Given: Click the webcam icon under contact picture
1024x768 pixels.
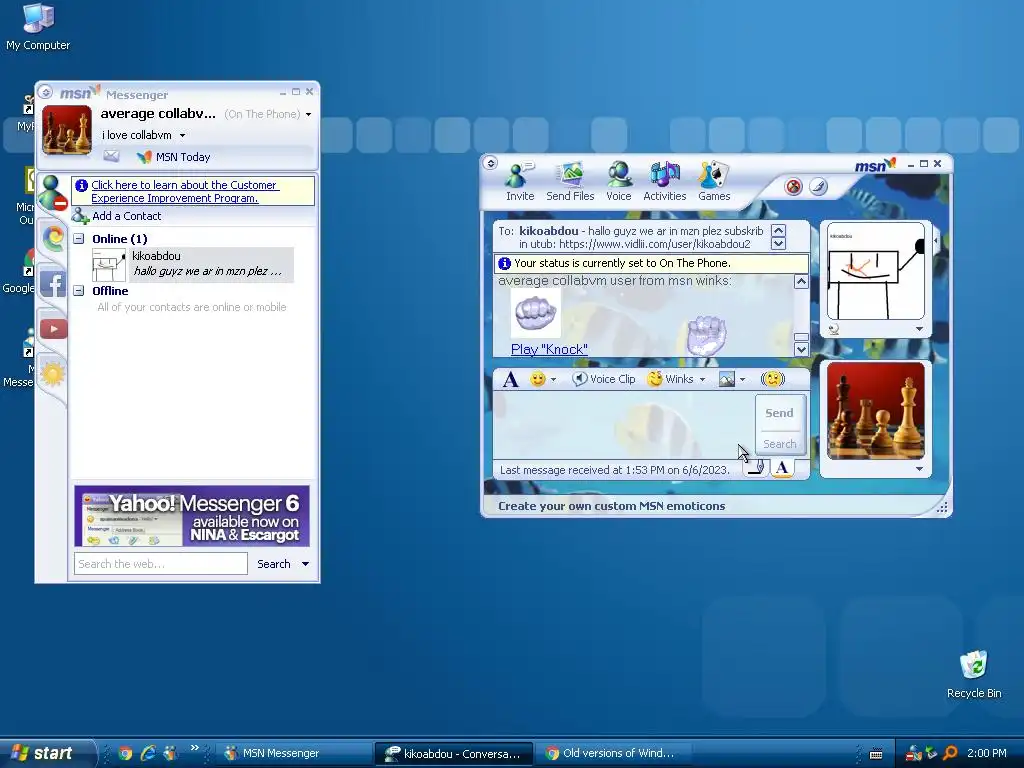Looking at the screenshot, I should (834, 329).
